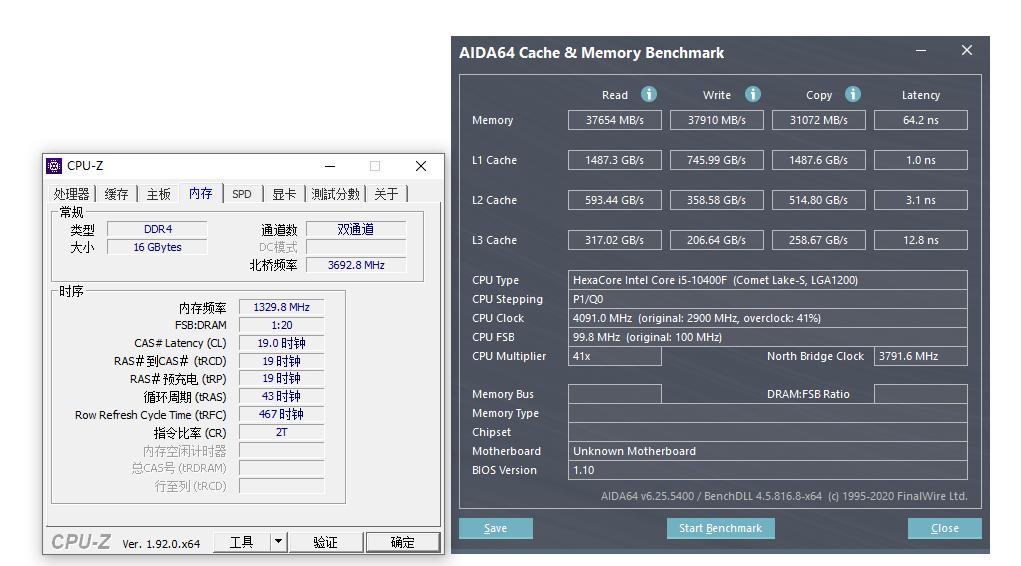Click the empty Memory Type field in AIDA64

pos(768,413)
